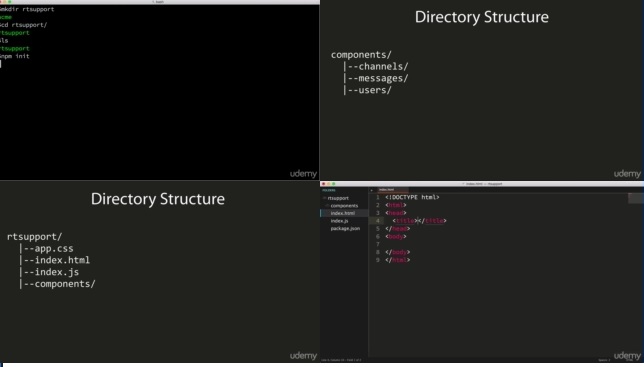This screenshot has height=367, width=644.
Task: Select index.html in the folder tree
Action: [343, 213]
